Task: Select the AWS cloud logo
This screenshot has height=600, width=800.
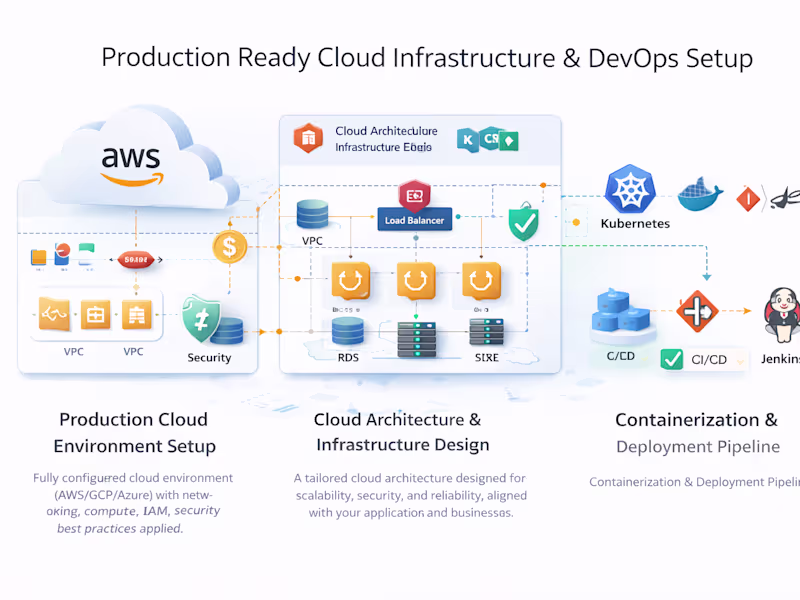Action: [x=130, y=160]
